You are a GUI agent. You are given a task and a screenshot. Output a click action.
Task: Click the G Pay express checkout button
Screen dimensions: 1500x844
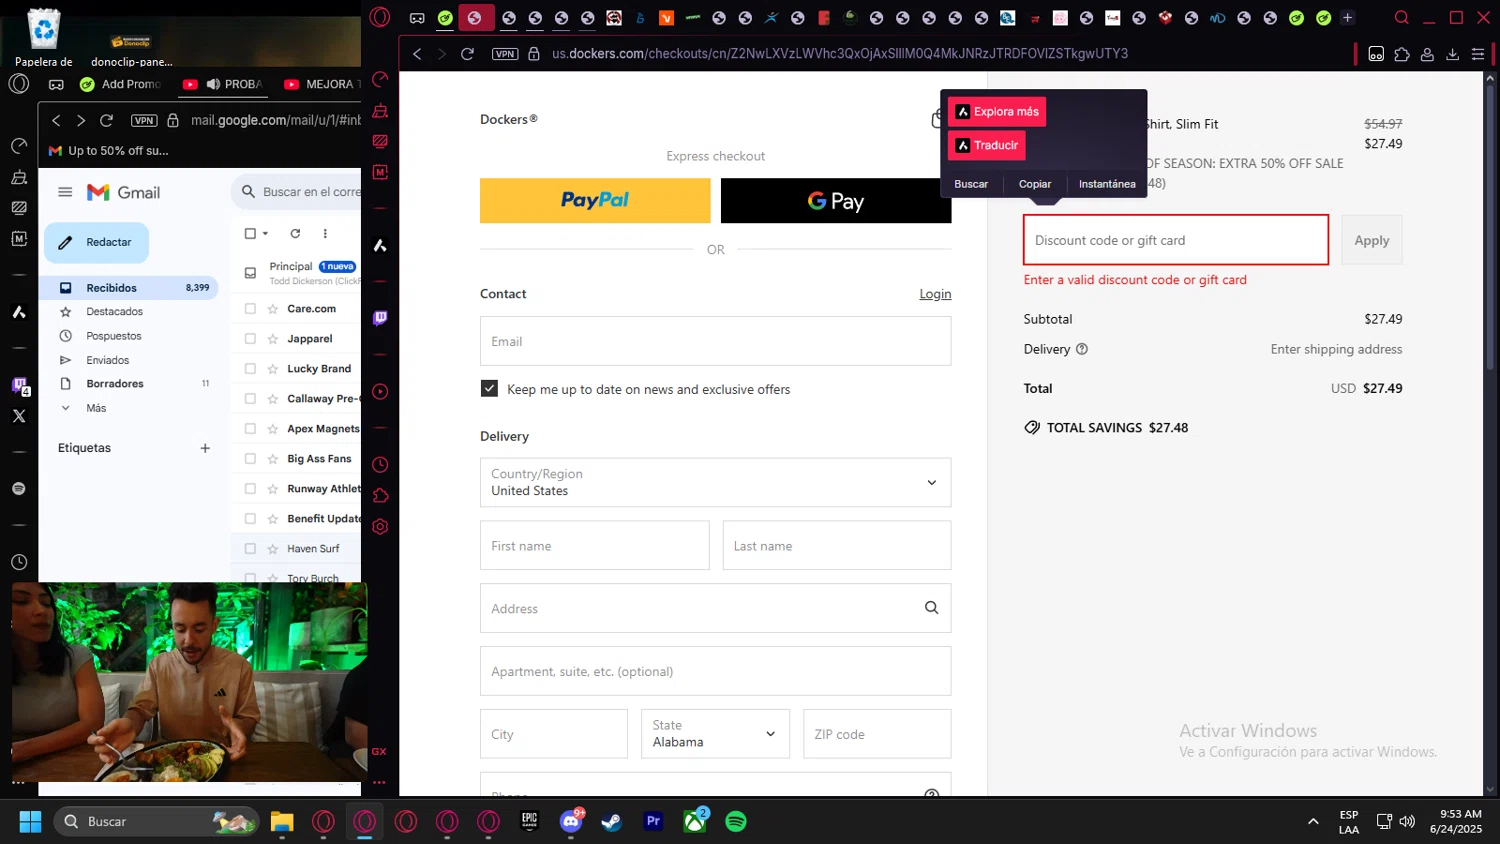point(836,201)
